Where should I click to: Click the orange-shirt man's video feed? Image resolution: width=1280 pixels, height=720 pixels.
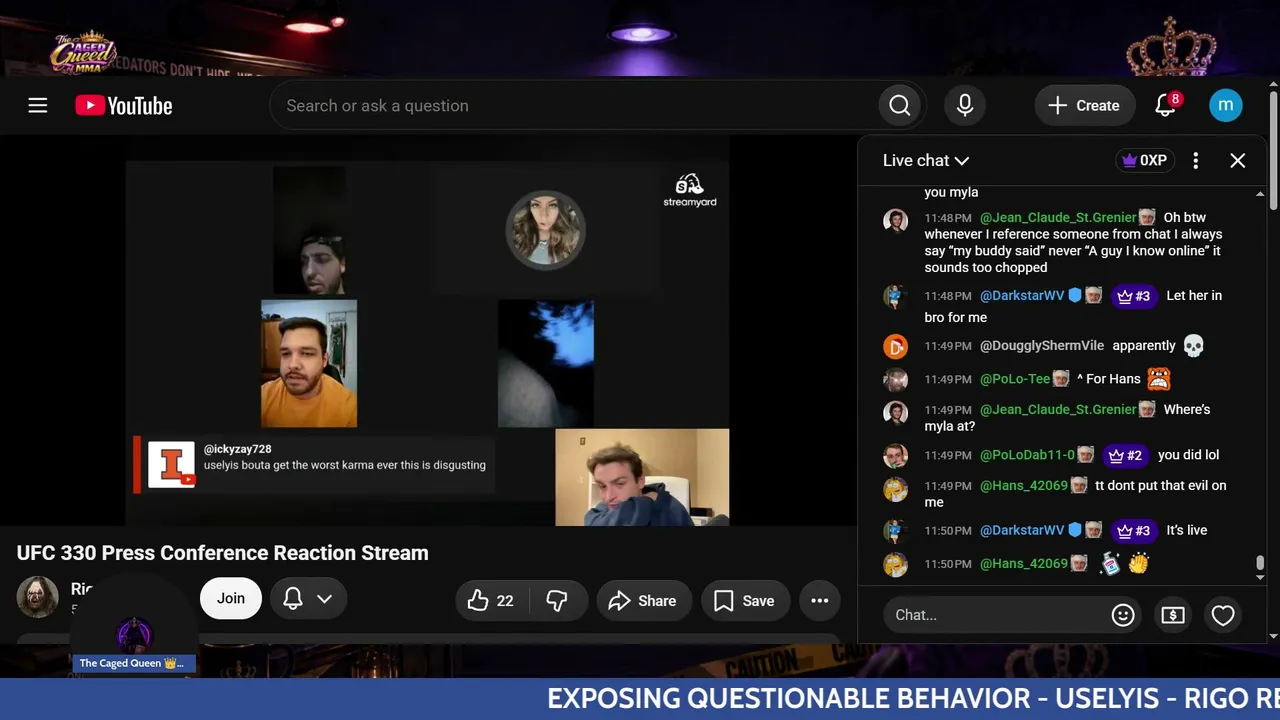point(309,364)
